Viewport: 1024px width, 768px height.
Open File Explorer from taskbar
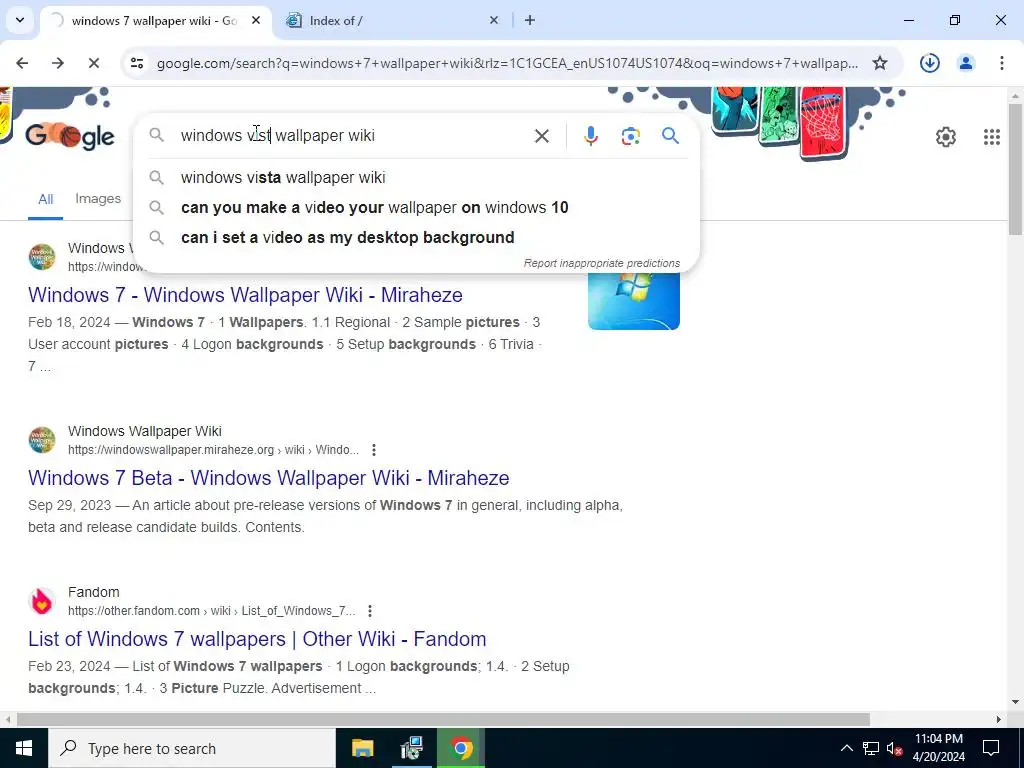(362, 748)
